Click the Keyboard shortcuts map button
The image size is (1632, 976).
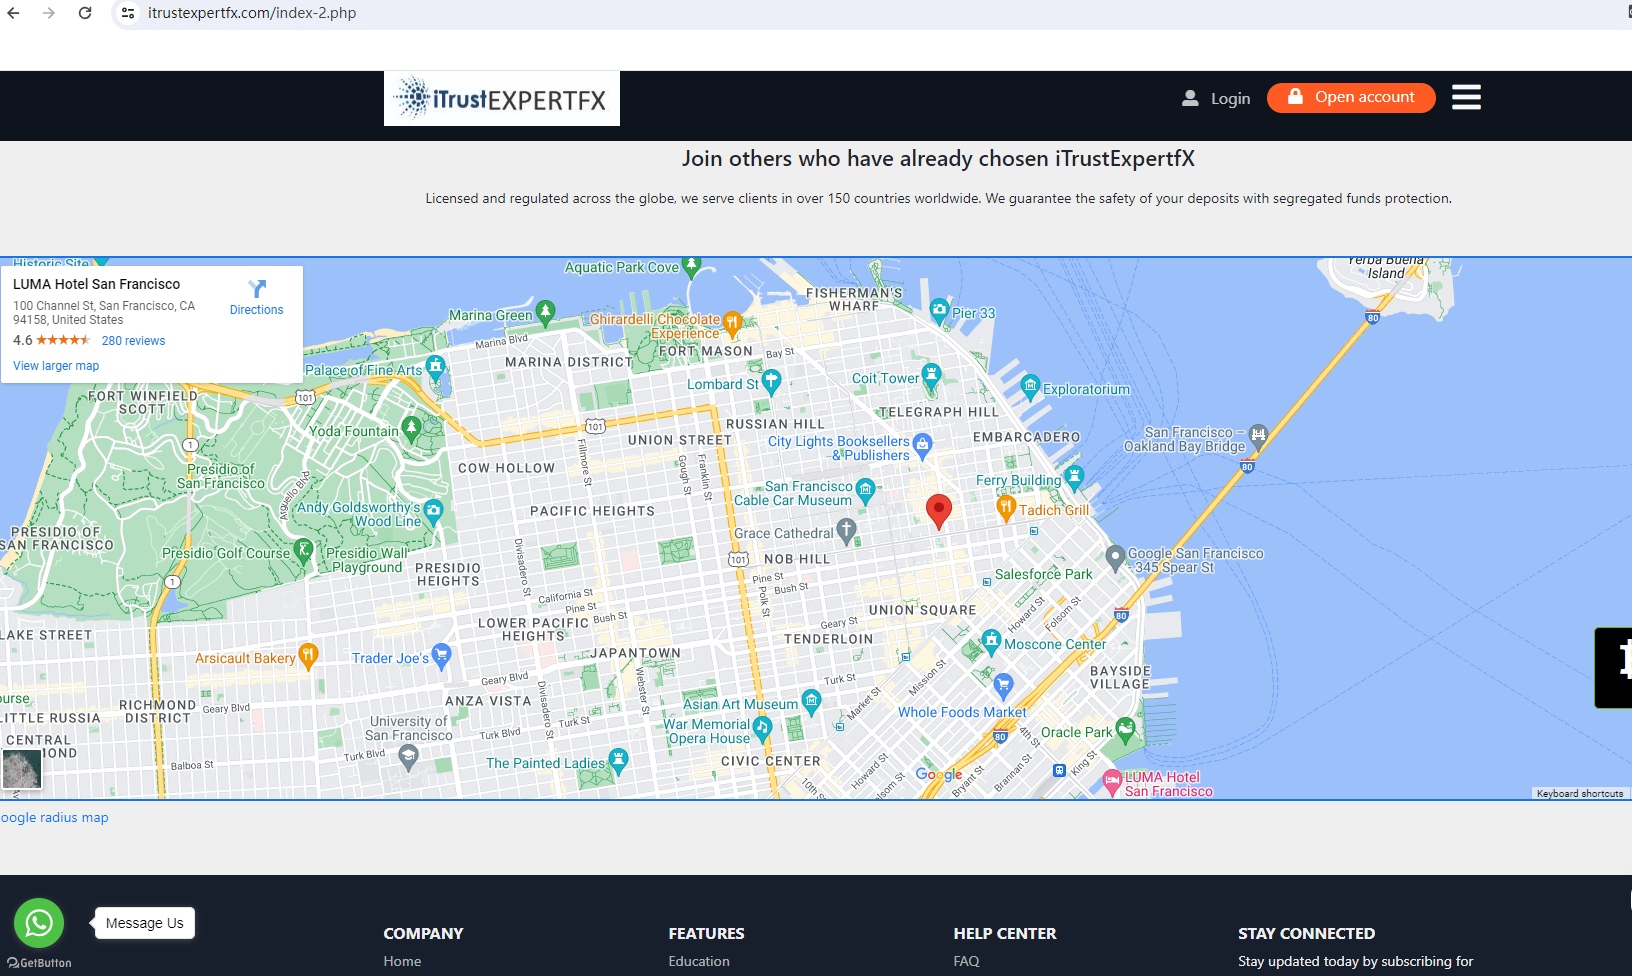click(x=1580, y=793)
